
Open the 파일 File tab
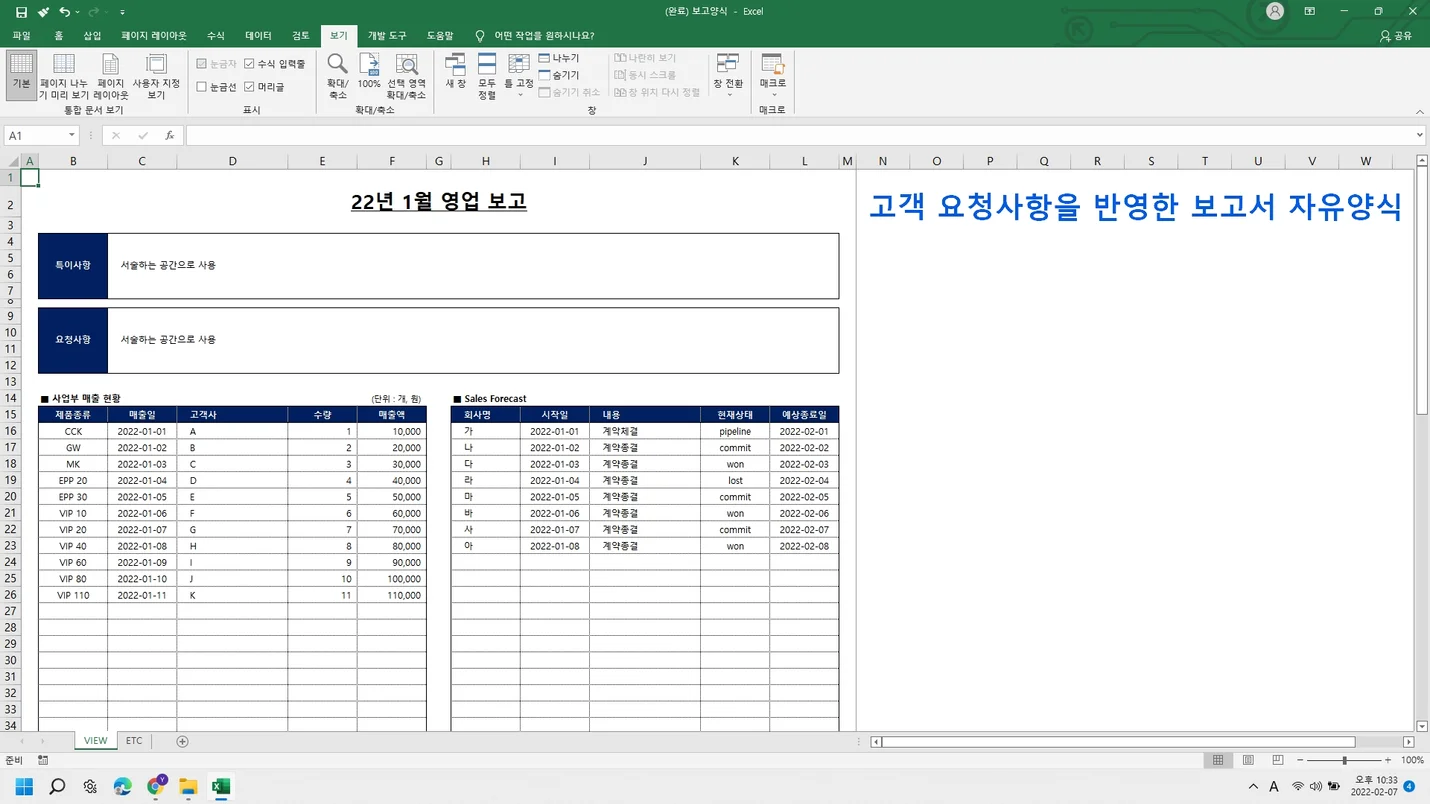coord(21,35)
